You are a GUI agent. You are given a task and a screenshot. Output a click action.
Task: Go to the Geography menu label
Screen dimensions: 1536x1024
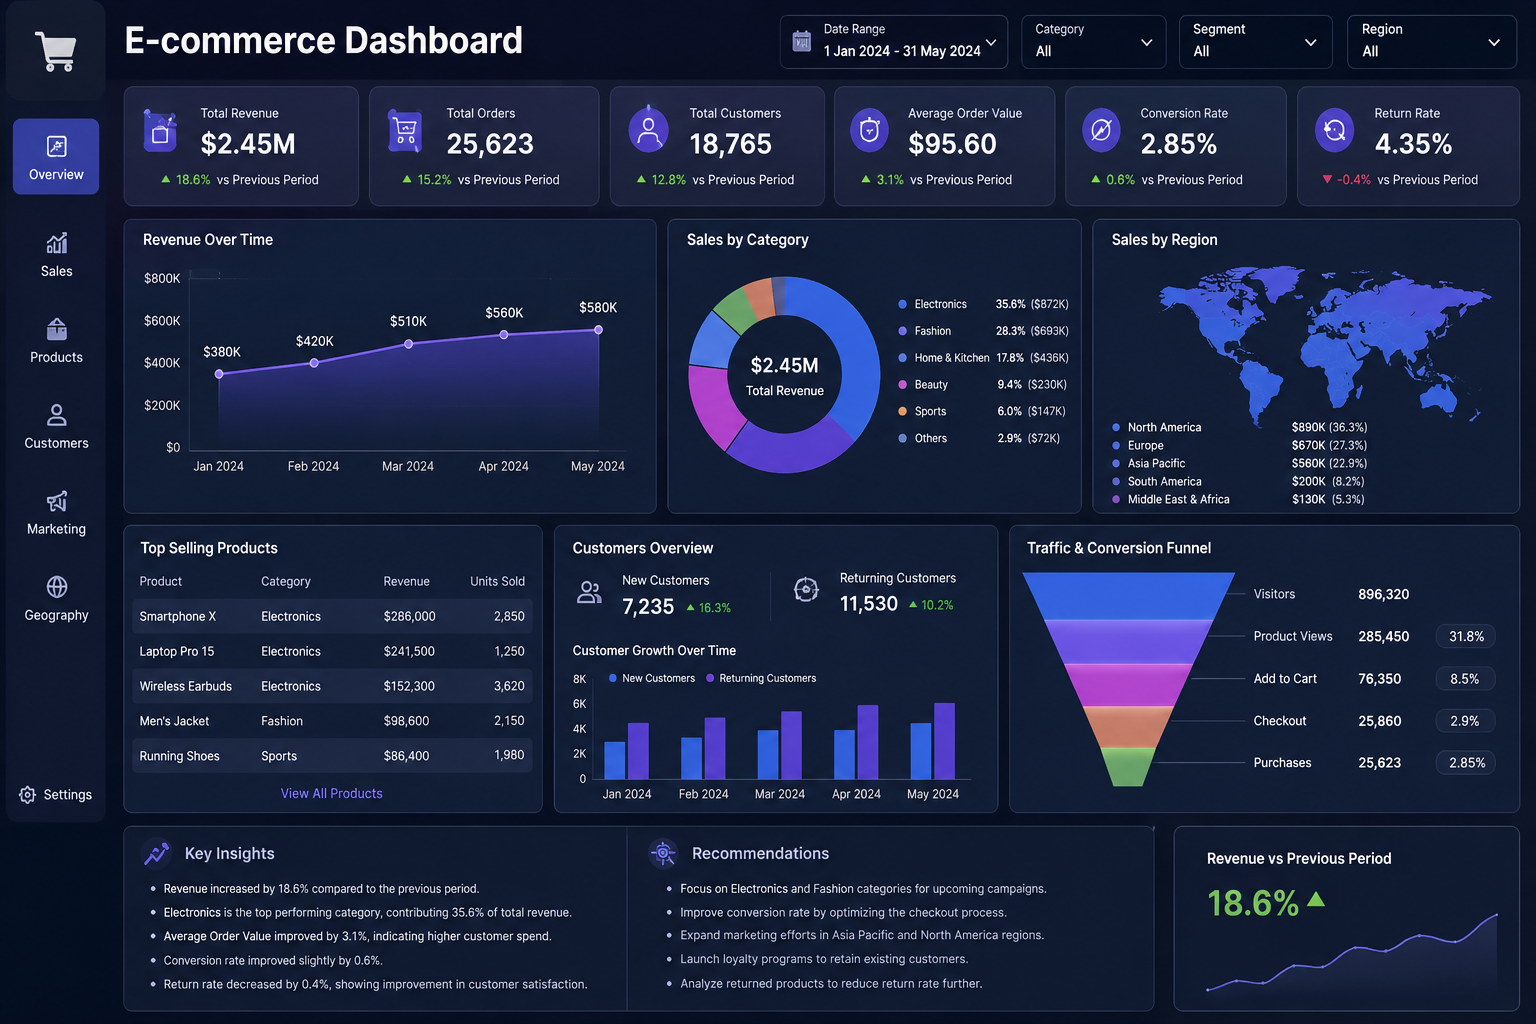click(57, 615)
